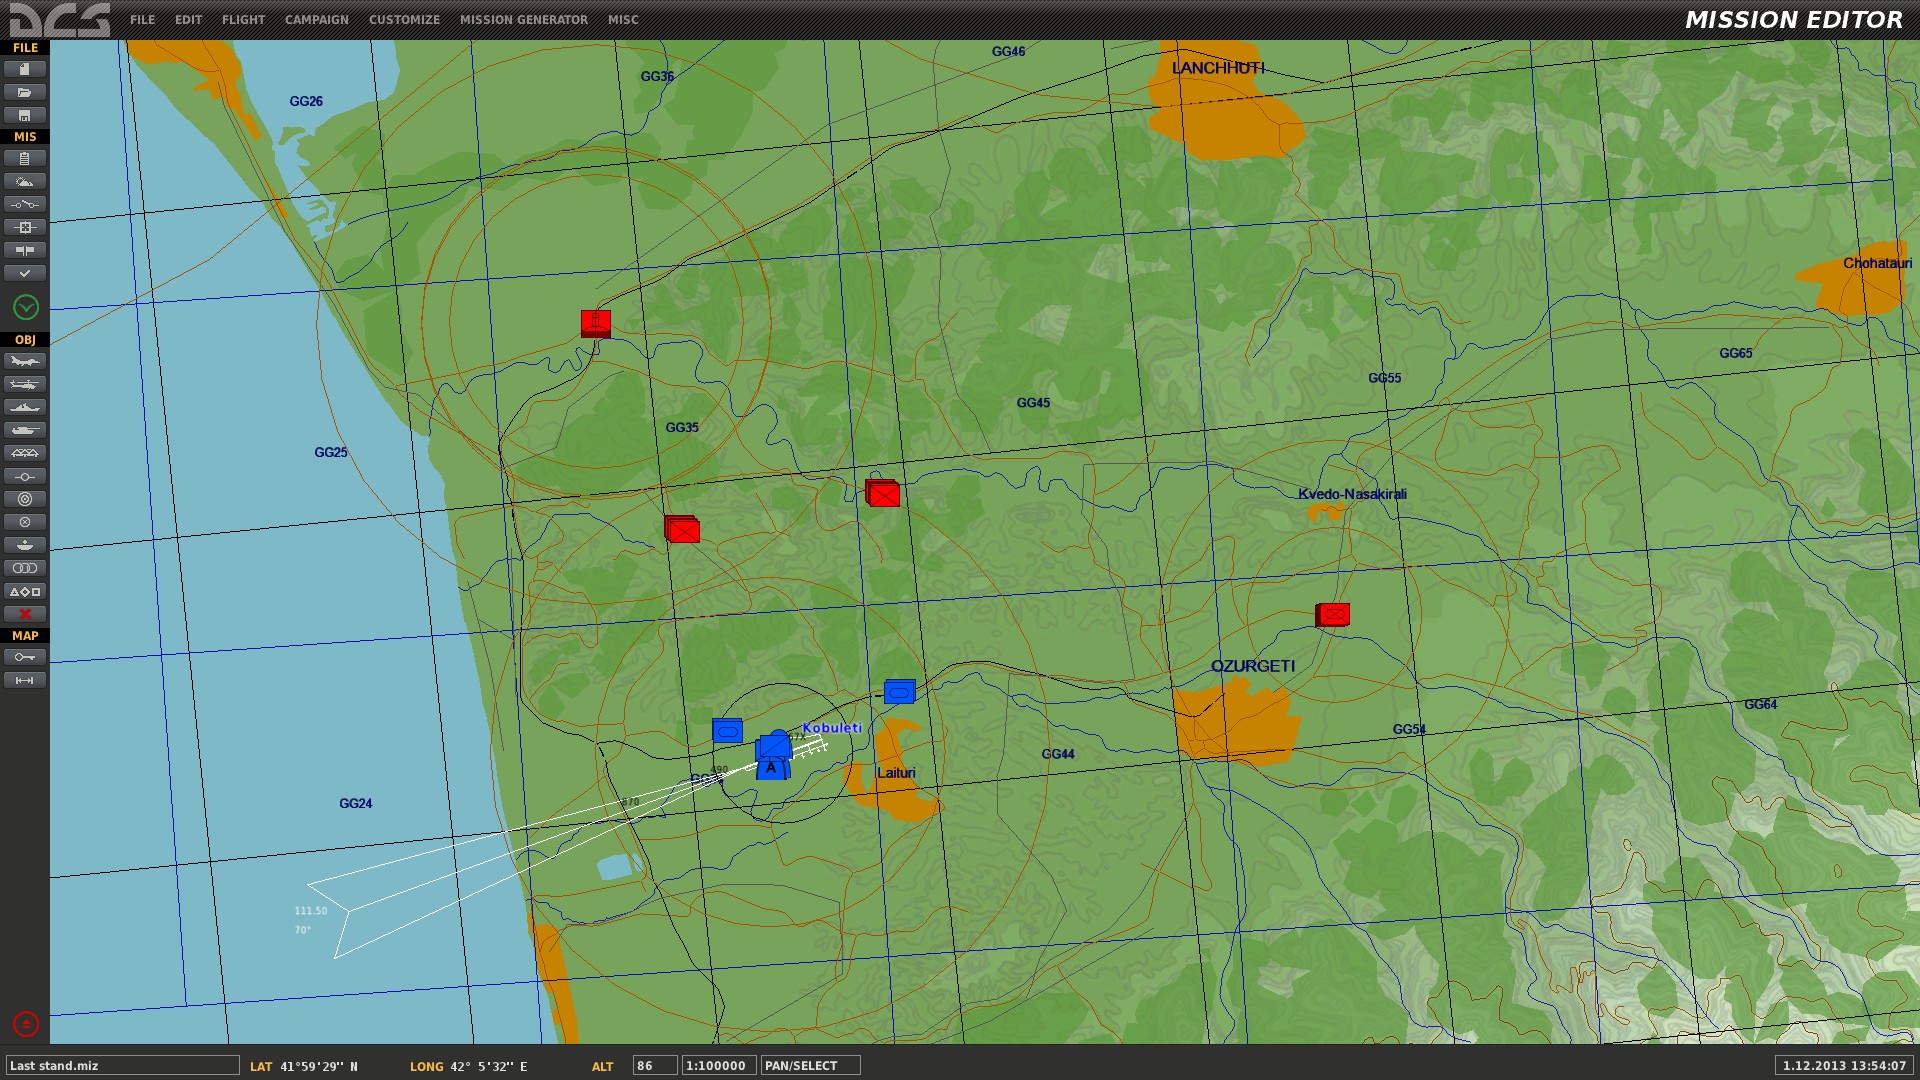Select the concentric-circle trigger zone tool
Screen dimensions: 1920x1080
[25, 499]
